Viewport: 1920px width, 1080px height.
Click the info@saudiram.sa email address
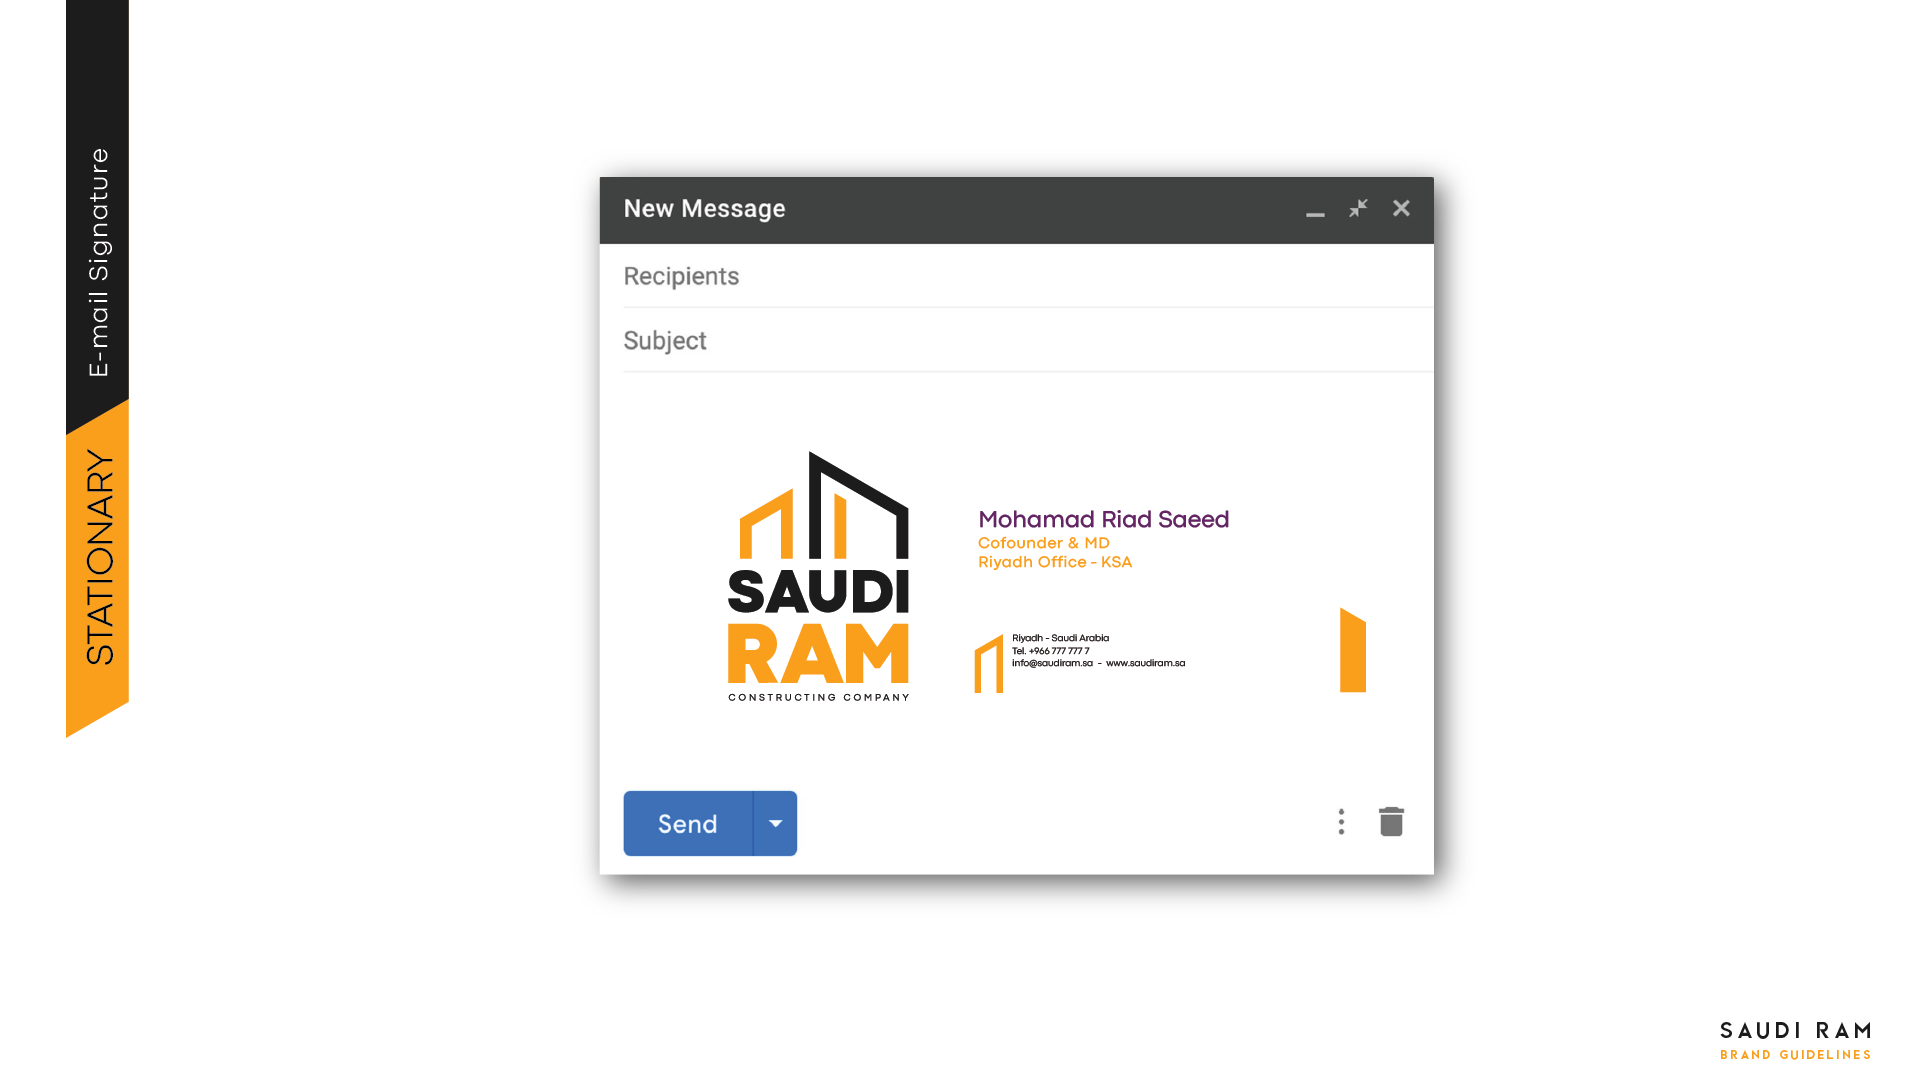pyautogui.click(x=1051, y=663)
